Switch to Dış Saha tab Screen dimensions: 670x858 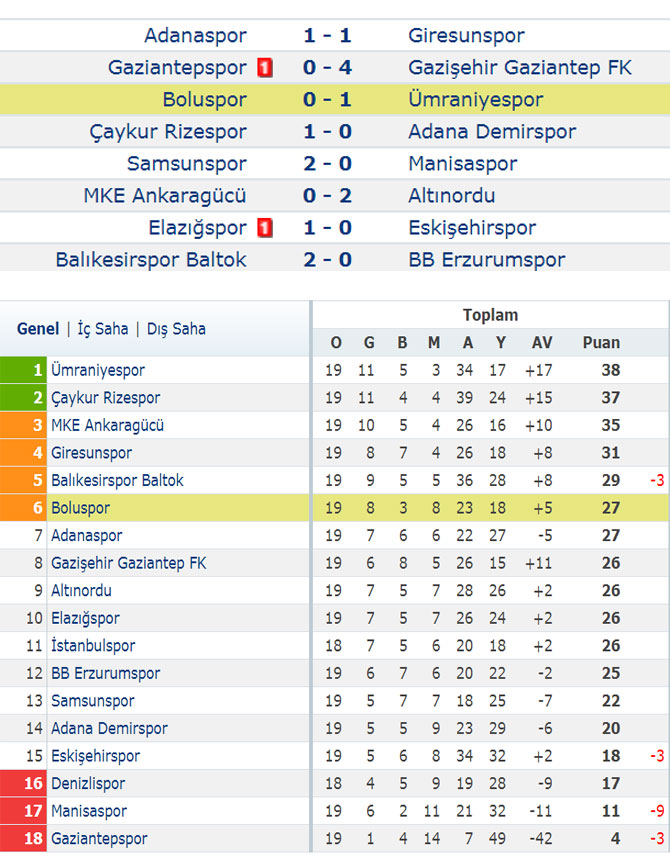176,329
